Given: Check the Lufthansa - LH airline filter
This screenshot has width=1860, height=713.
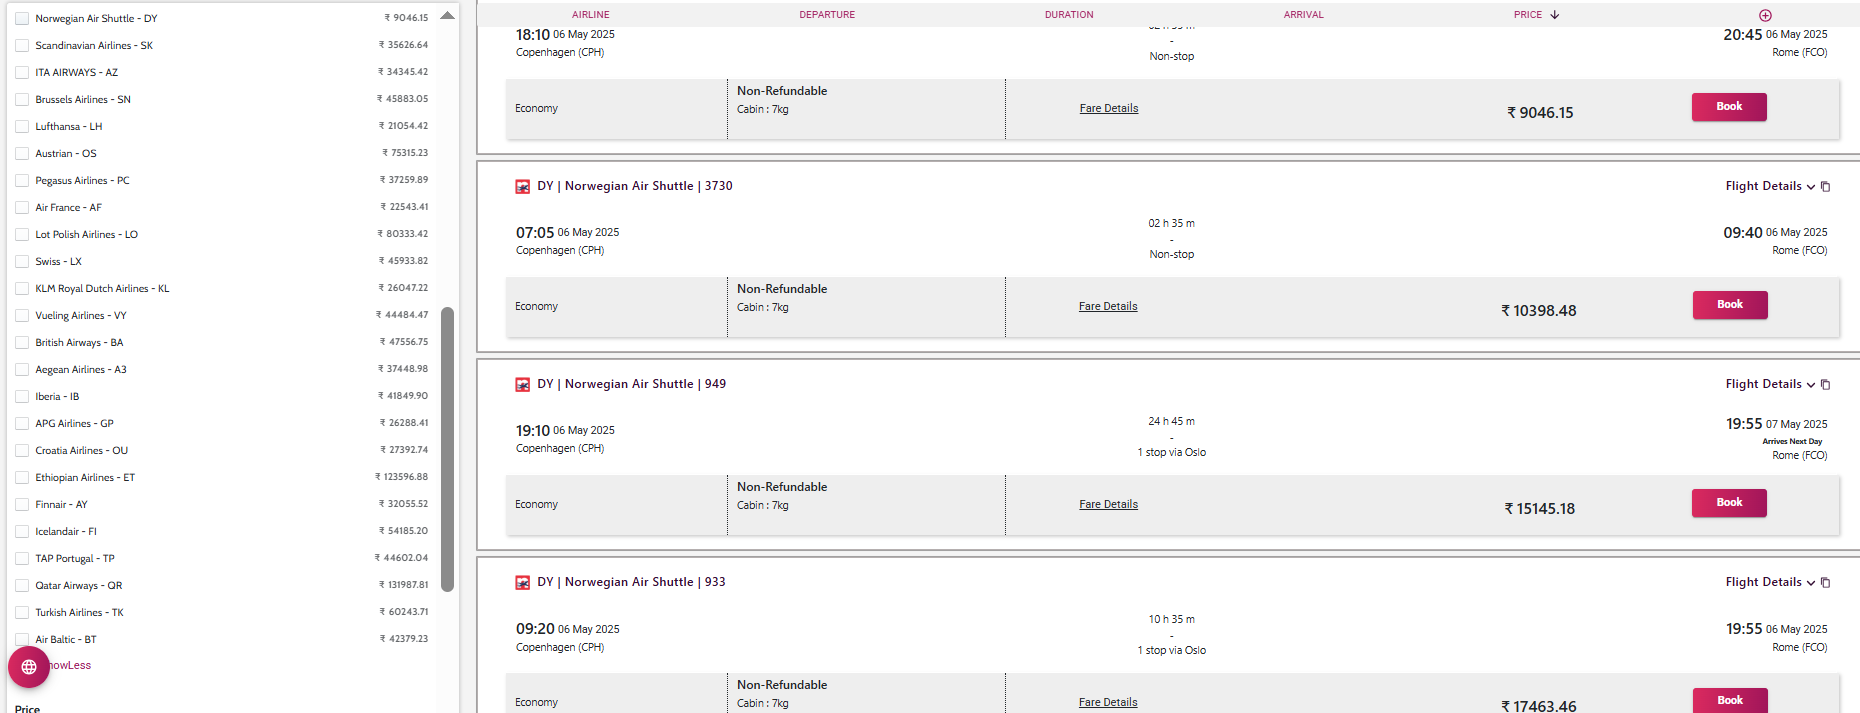Looking at the screenshot, I should point(22,127).
